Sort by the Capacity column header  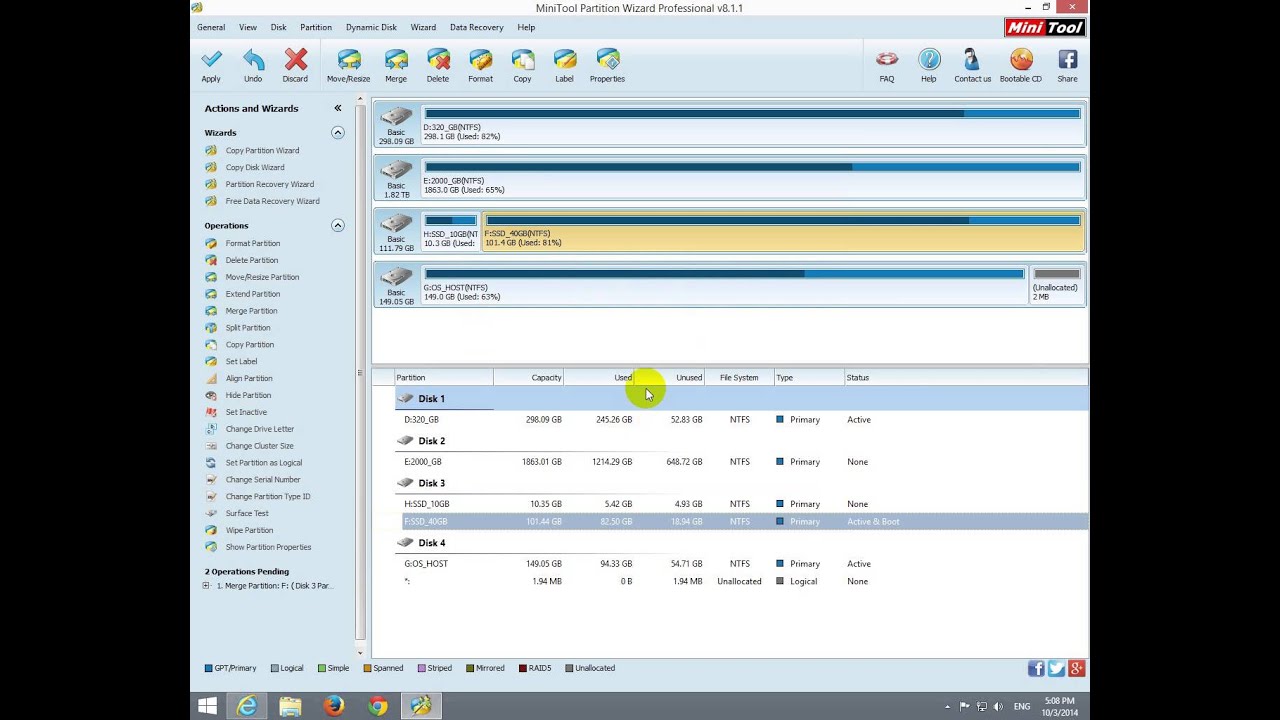529,378
